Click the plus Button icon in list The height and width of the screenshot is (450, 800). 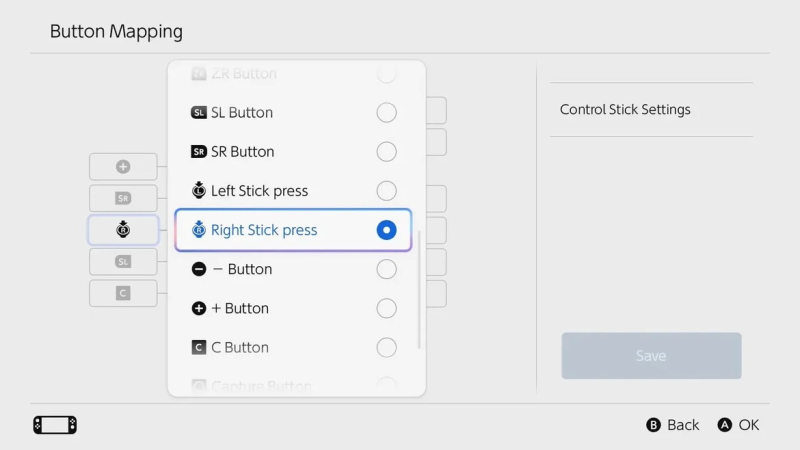(198, 308)
